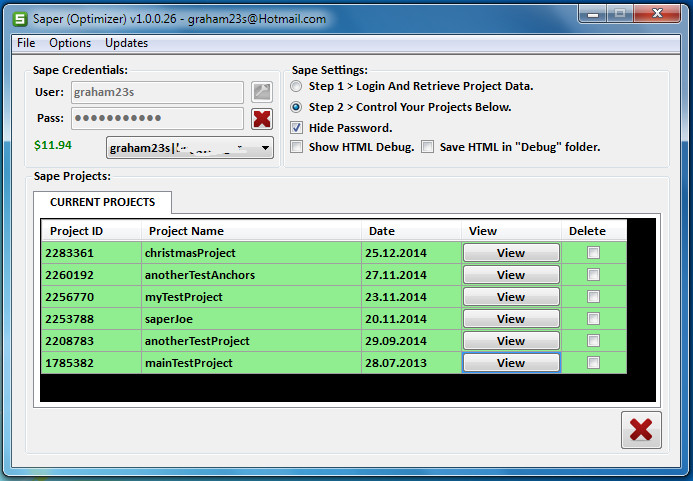
Task: Click the Delete column header
Action: 594,231
